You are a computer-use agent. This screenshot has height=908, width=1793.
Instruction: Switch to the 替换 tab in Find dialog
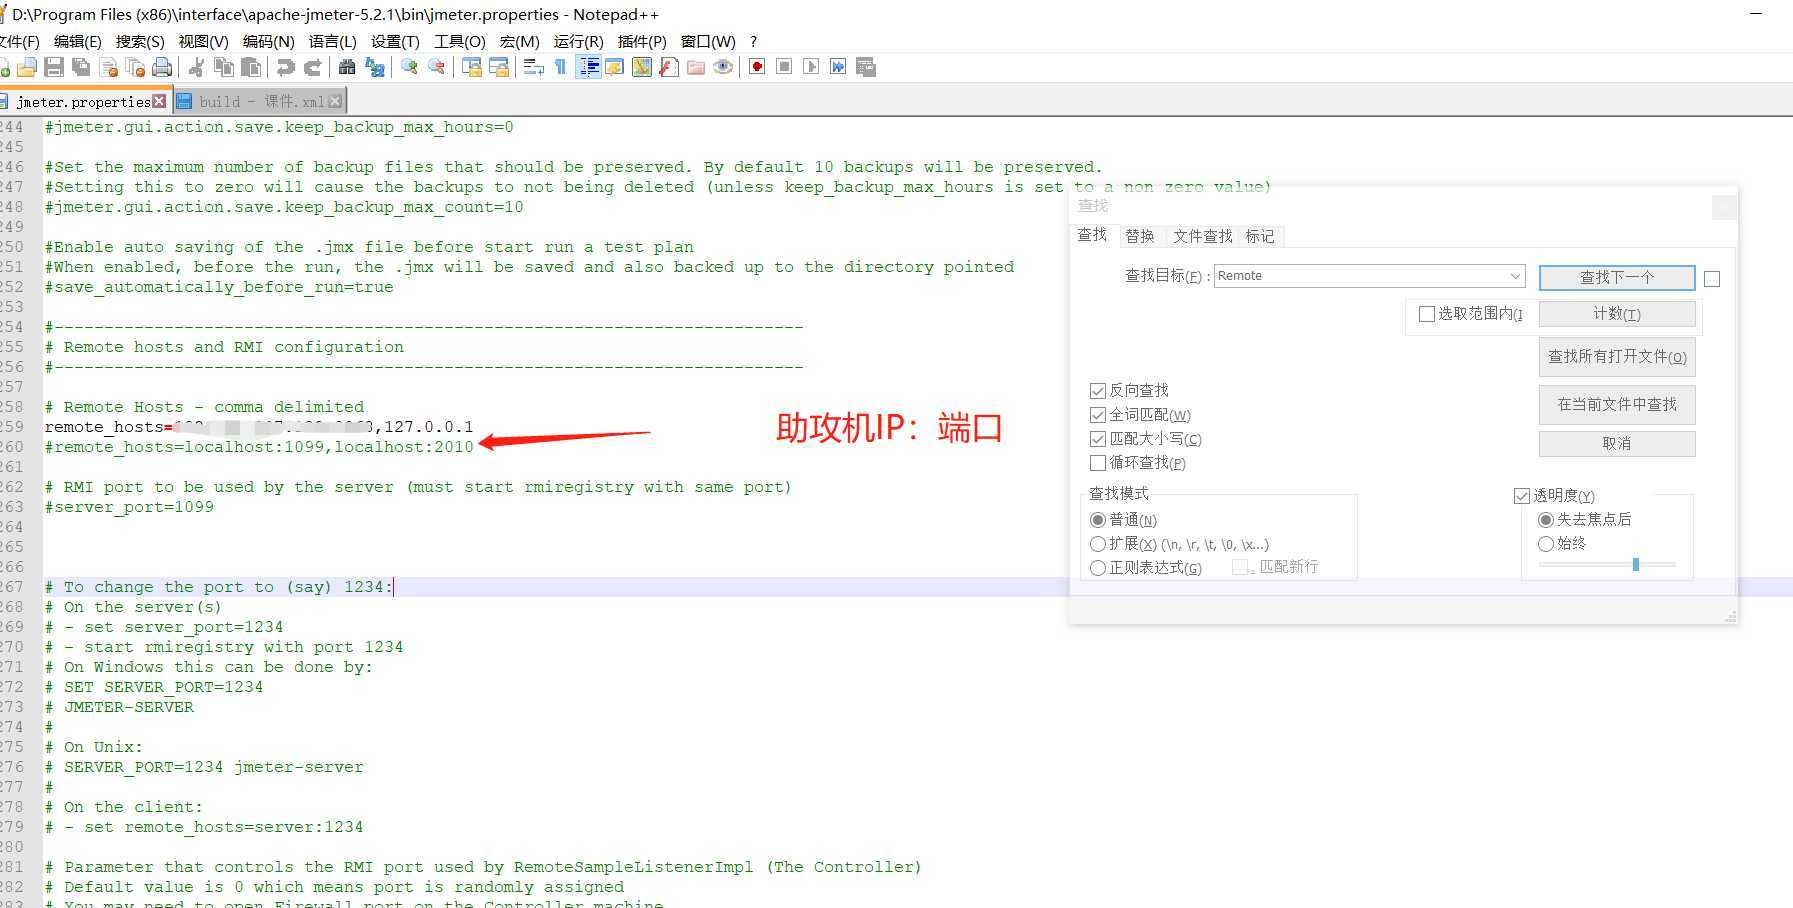[x=1140, y=236]
